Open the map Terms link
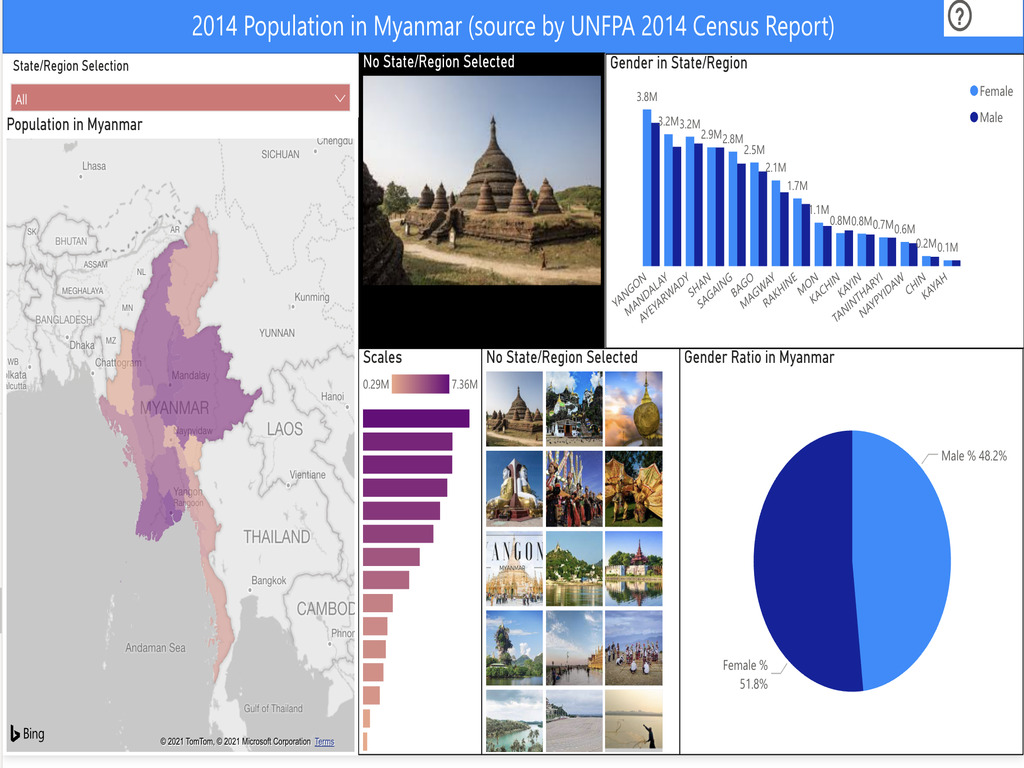 (324, 742)
